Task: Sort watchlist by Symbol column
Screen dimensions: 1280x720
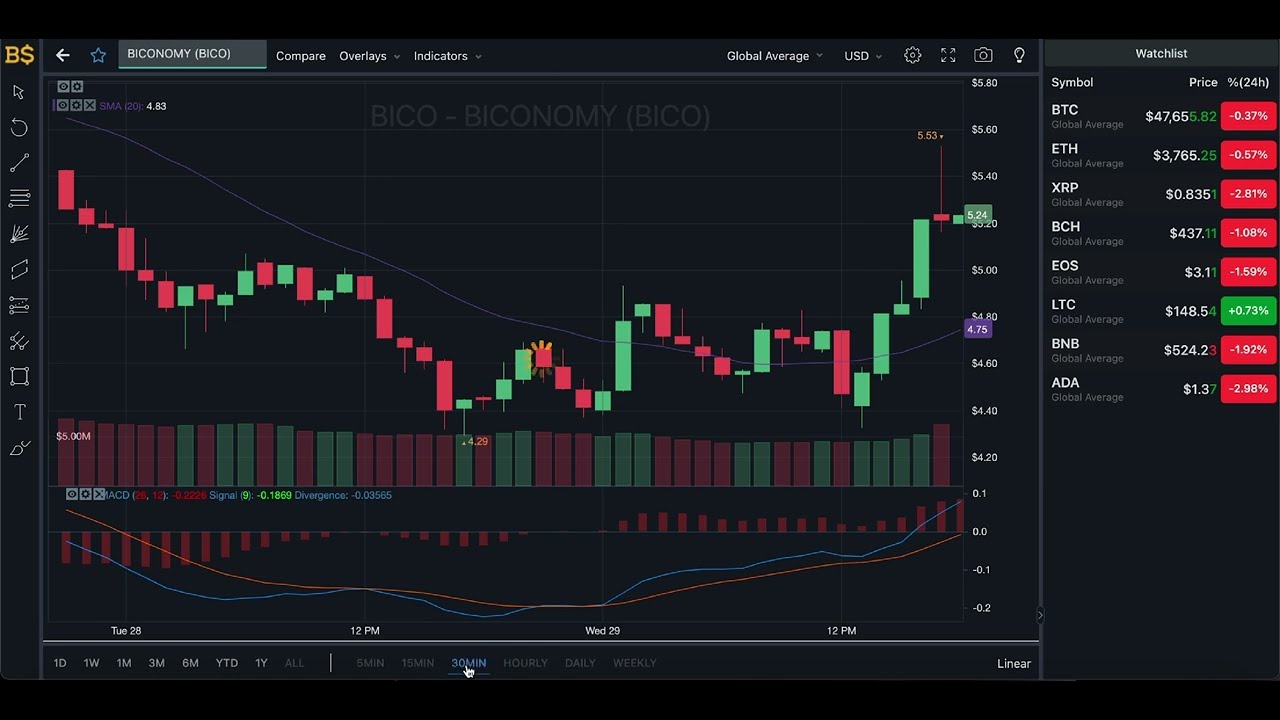Action: [1072, 83]
